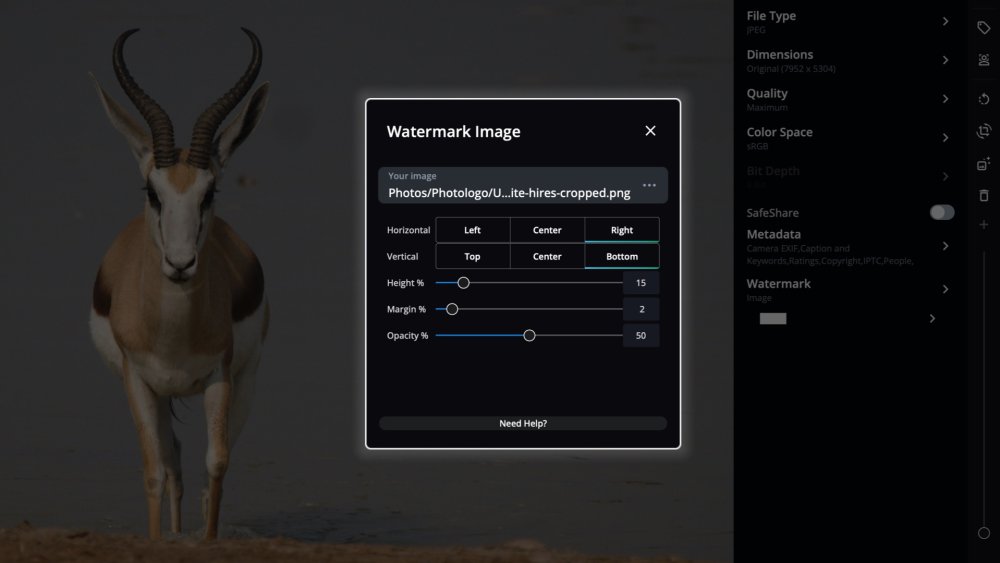
Task: Click the Opacity % value box
Action: click(x=641, y=335)
